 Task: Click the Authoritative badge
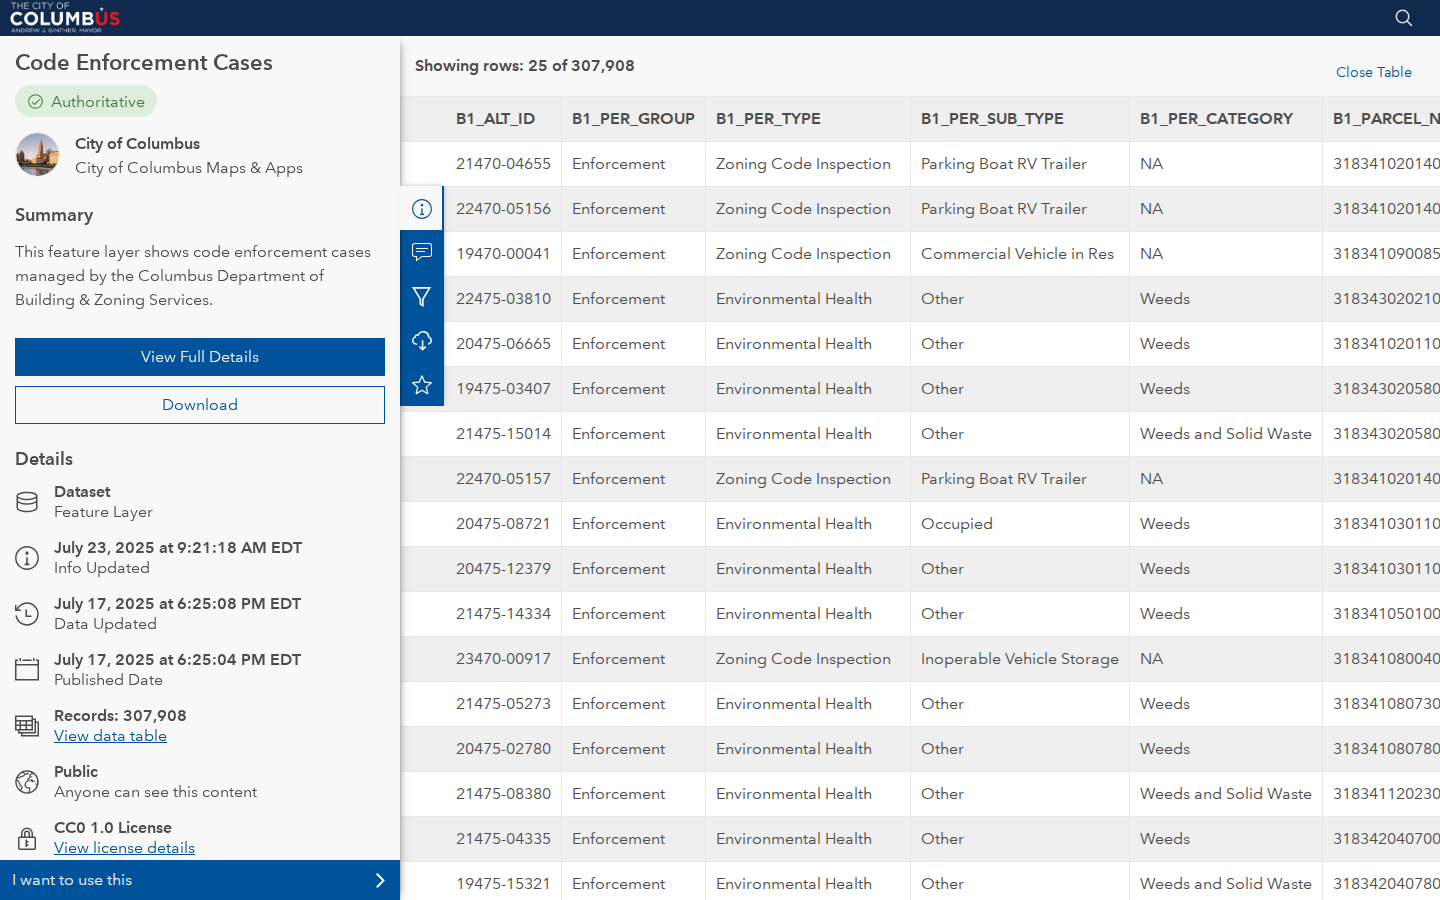click(86, 102)
